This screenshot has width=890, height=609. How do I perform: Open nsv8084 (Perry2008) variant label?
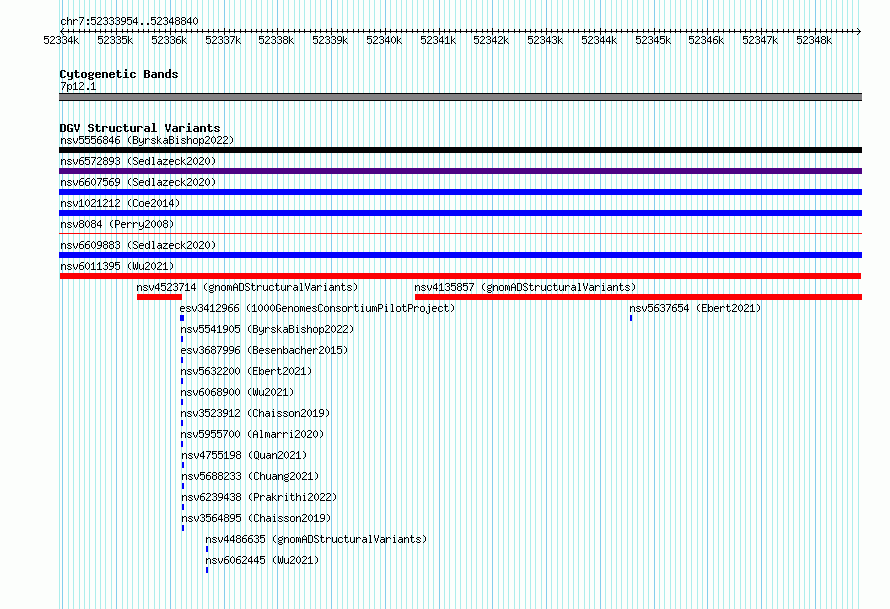pyautogui.click(x=117, y=224)
